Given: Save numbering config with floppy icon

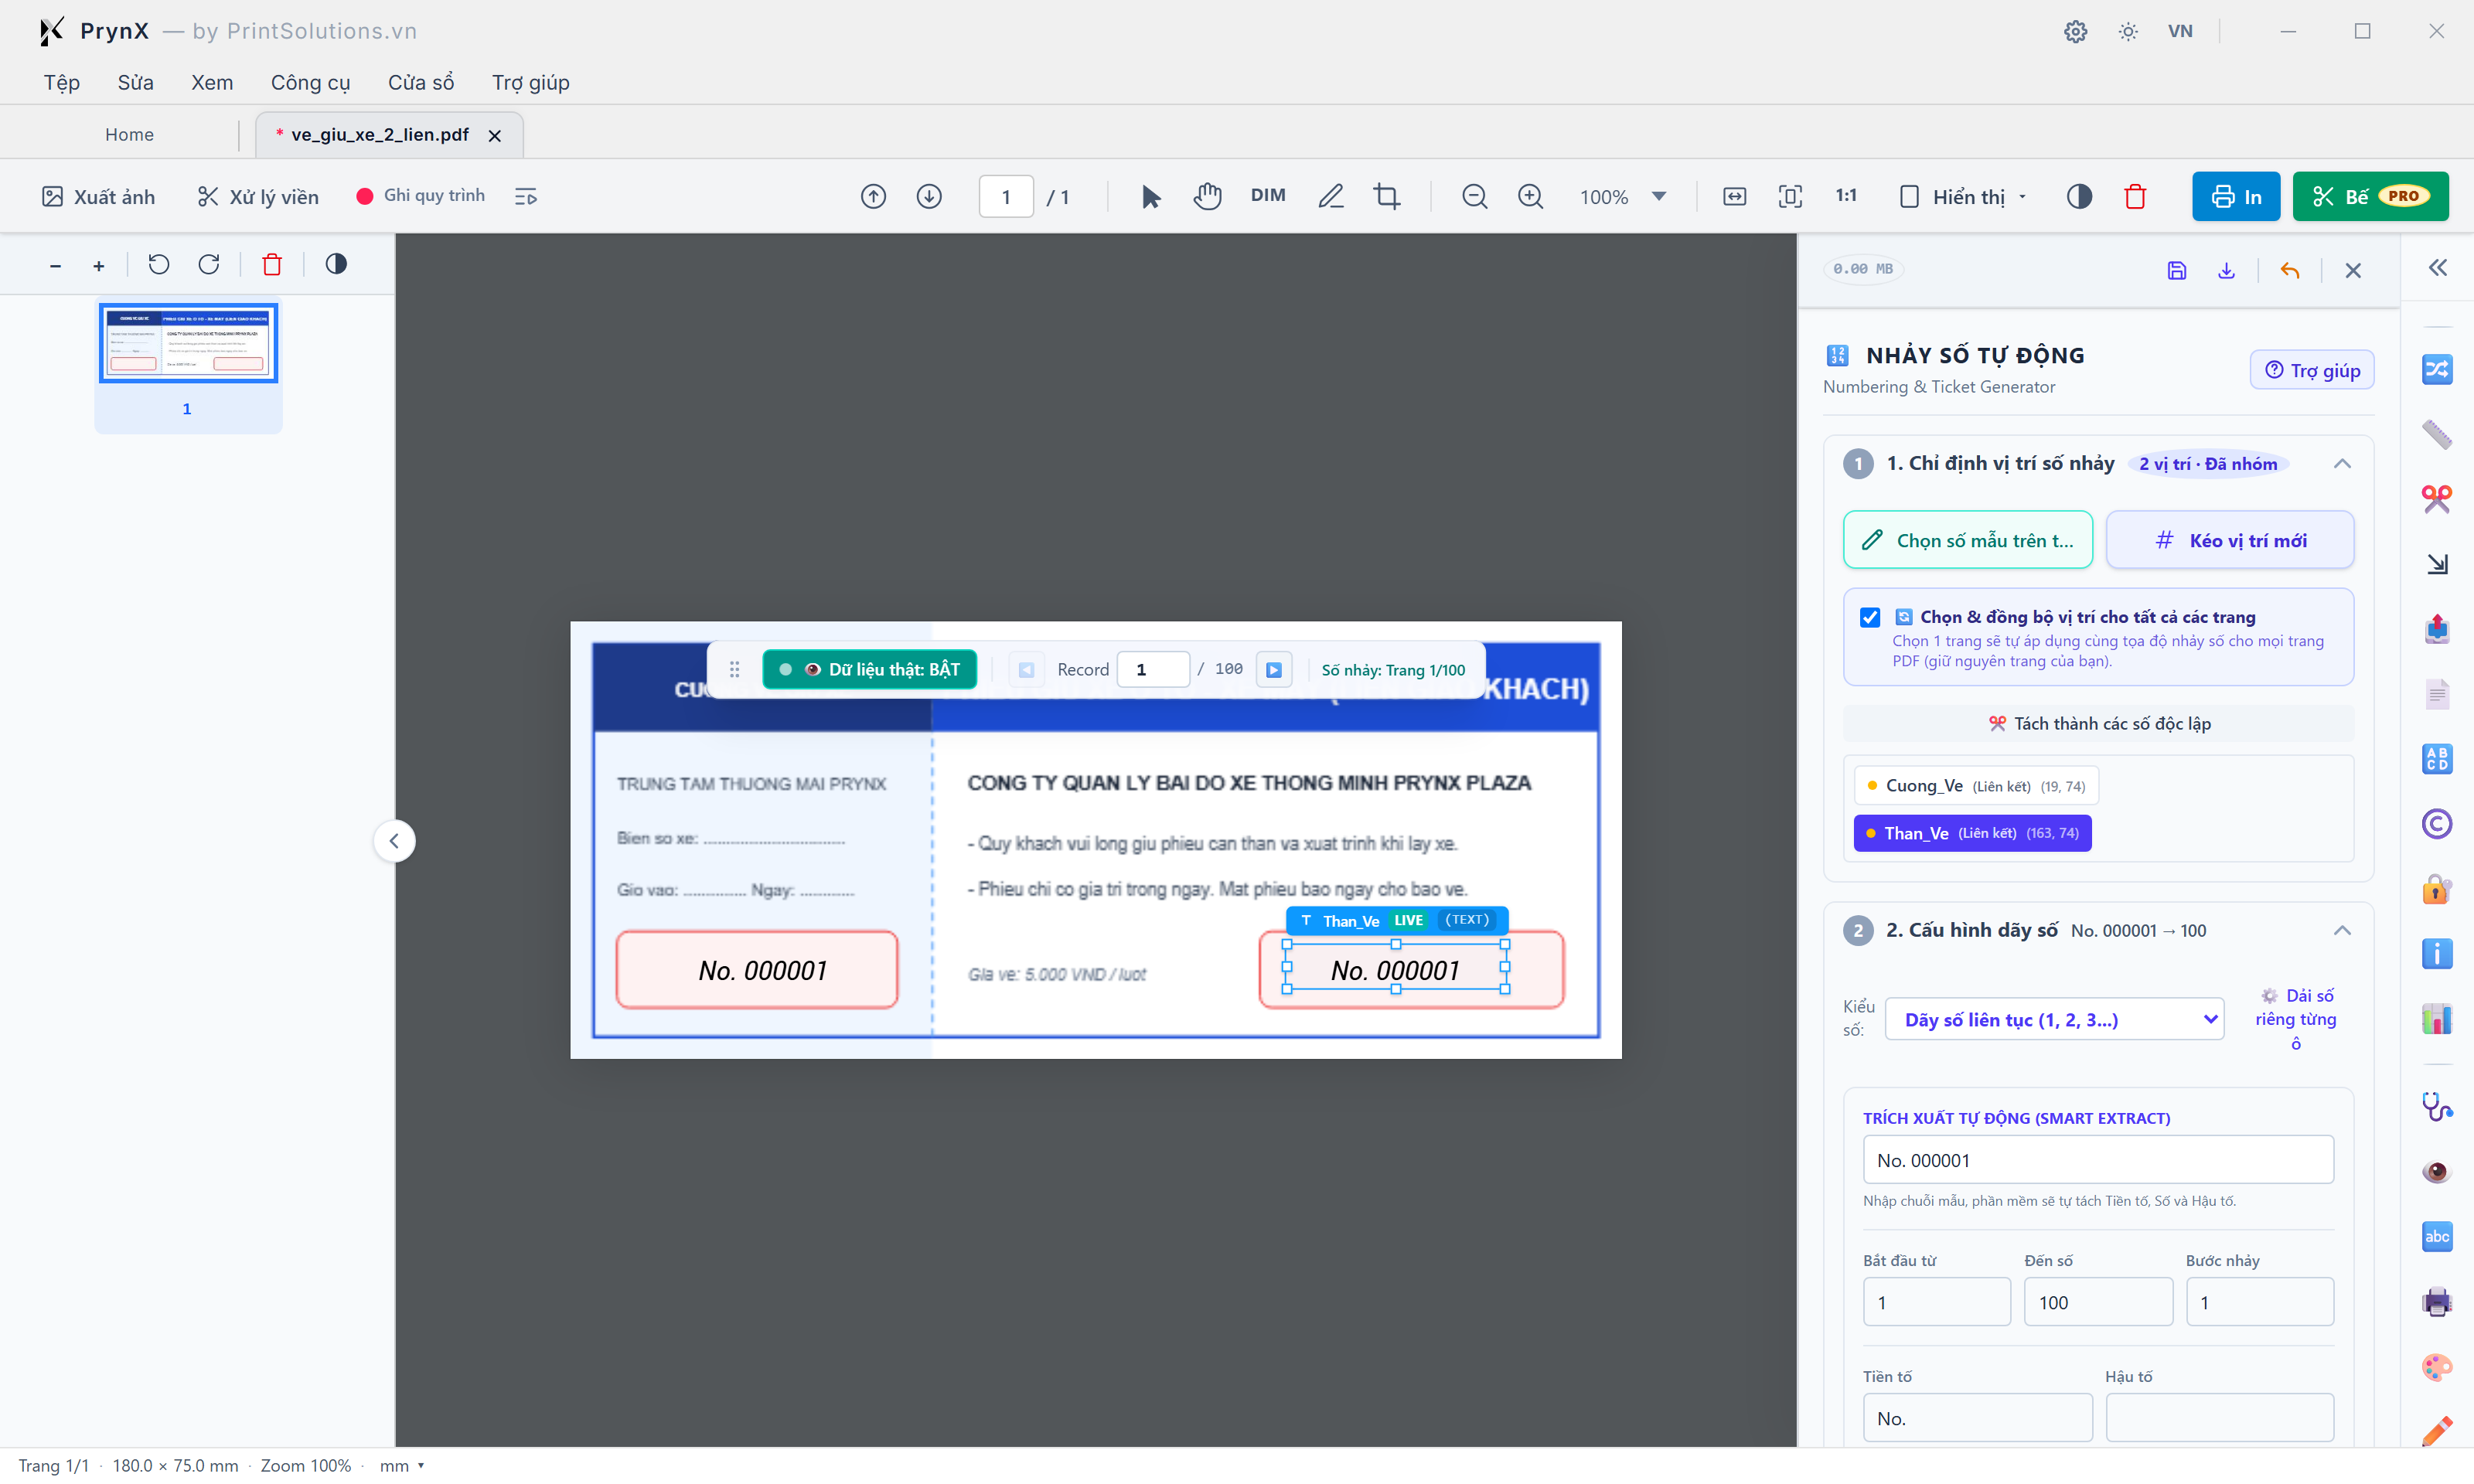Looking at the screenshot, I should tap(2177, 270).
